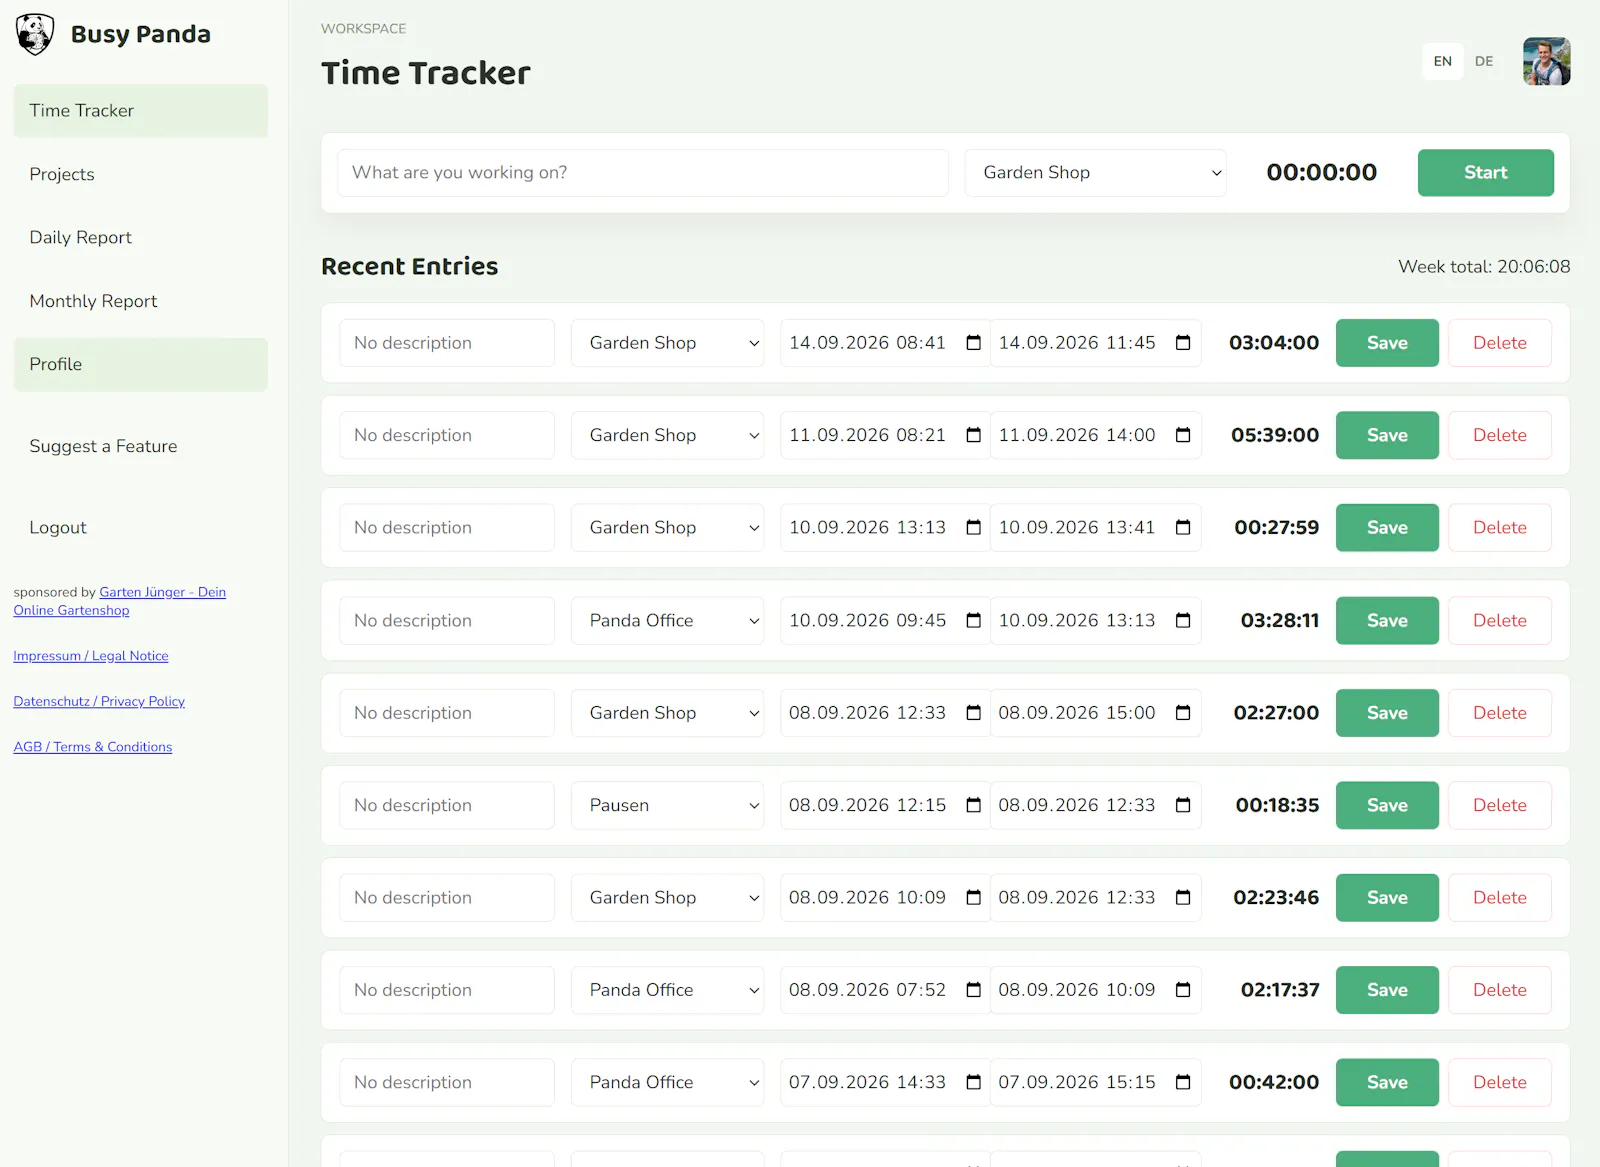Open calendar picker for start 14.09.2026 08:41
The height and width of the screenshot is (1167, 1600).
tap(973, 343)
